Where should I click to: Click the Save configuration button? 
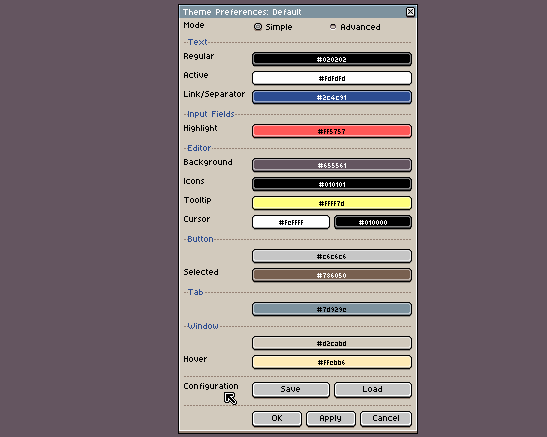point(291,390)
